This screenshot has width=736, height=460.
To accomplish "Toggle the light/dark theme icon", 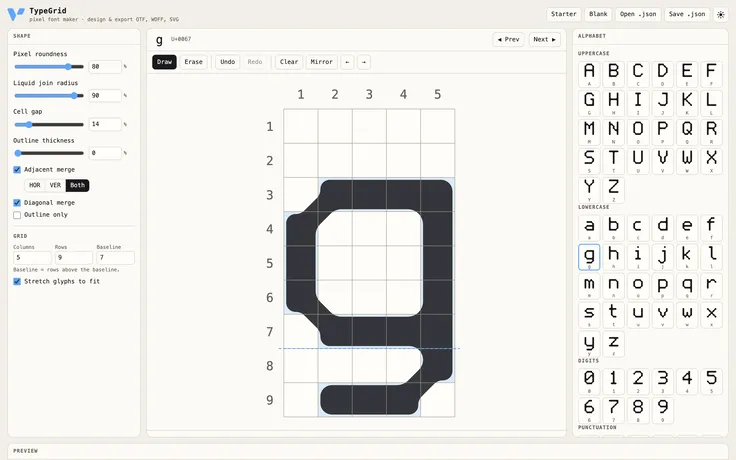I will pyautogui.click(x=721, y=15).
